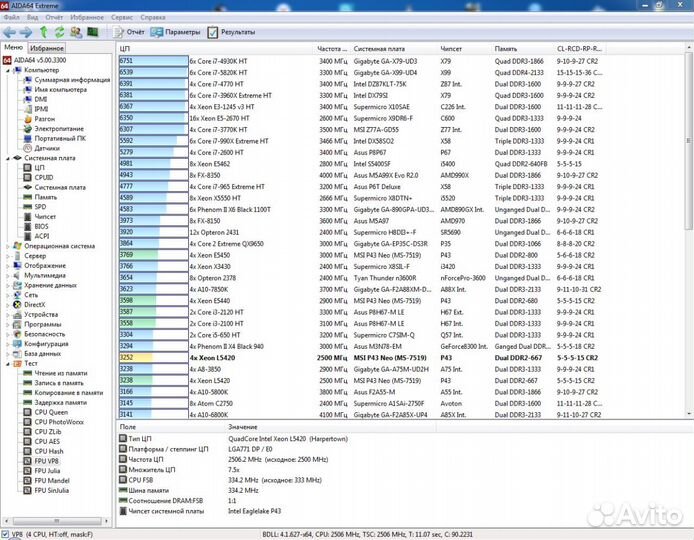Click the Refresh toolbar icon
This screenshot has width=694, height=540.
pyautogui.click(x=59, y=32)
